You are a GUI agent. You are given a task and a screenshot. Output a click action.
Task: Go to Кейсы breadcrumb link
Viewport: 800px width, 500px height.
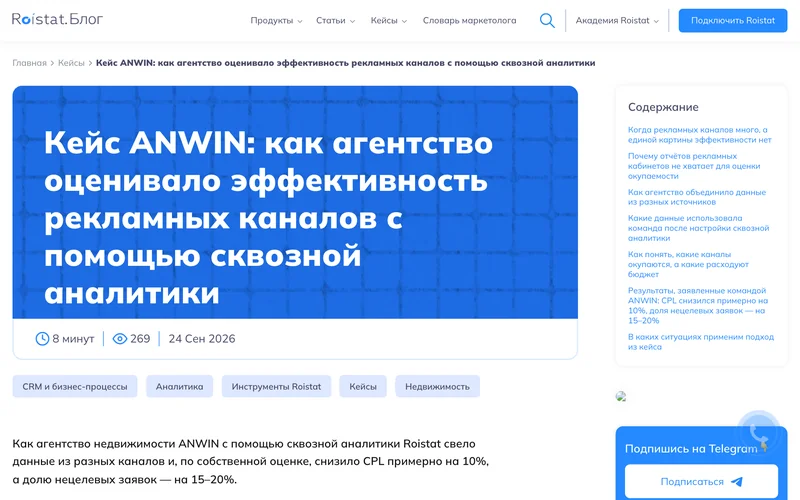coord(71,63)
